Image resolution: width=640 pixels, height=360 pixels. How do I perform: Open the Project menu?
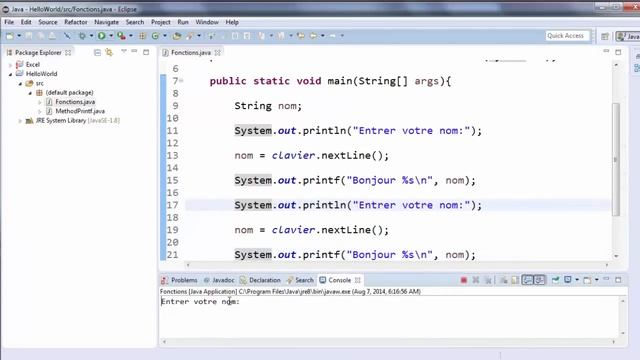point(160,22)
